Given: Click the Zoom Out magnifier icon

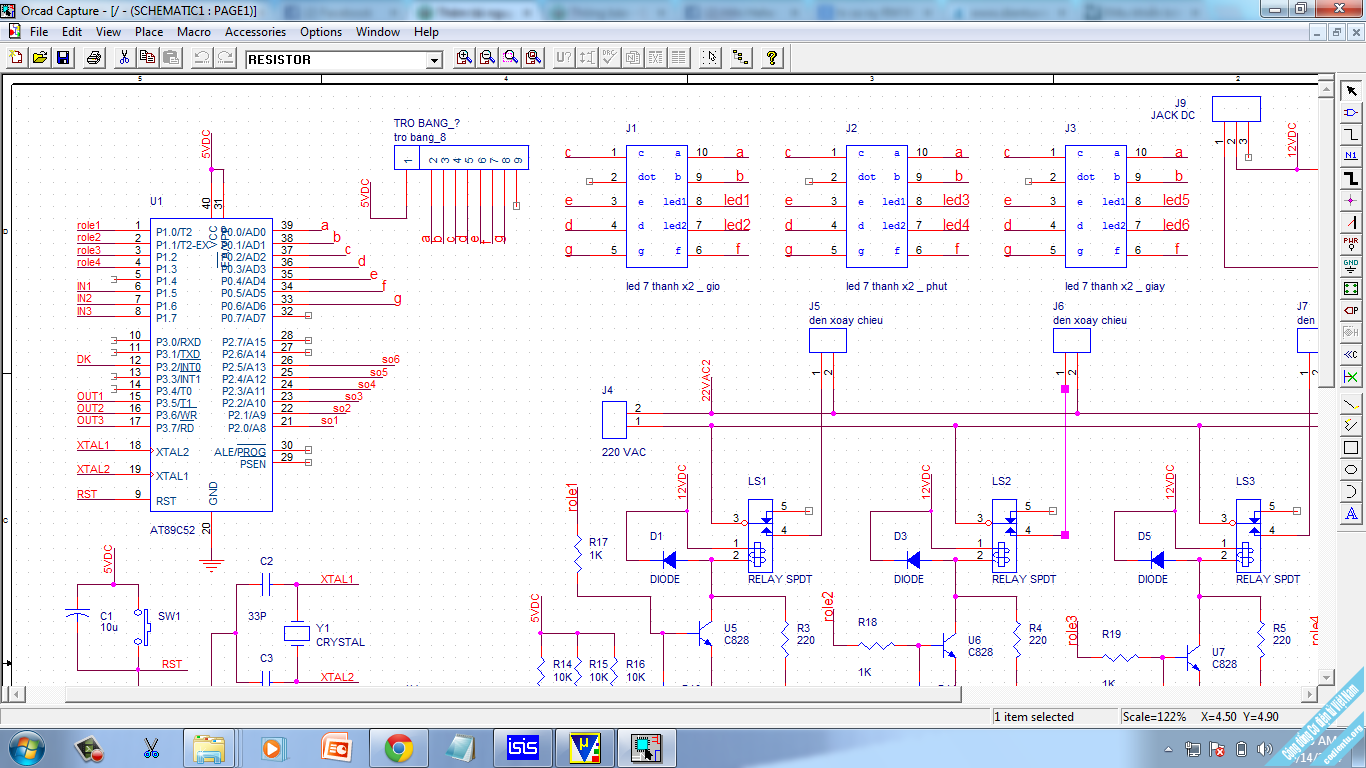Looking at the screenshot, I should [487, 58].
